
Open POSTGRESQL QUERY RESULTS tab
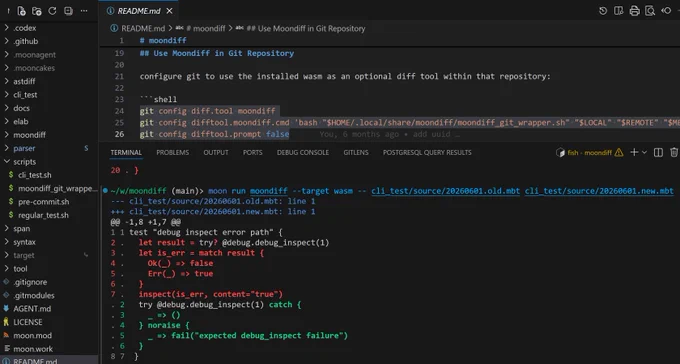(x=427, y=153)
